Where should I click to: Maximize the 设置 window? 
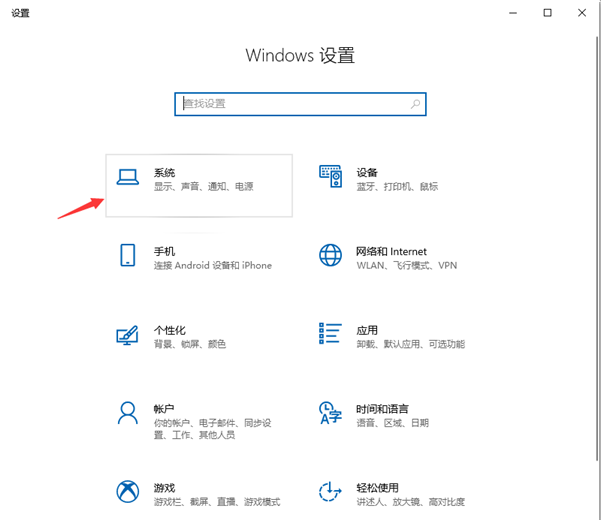coord(547,13)
